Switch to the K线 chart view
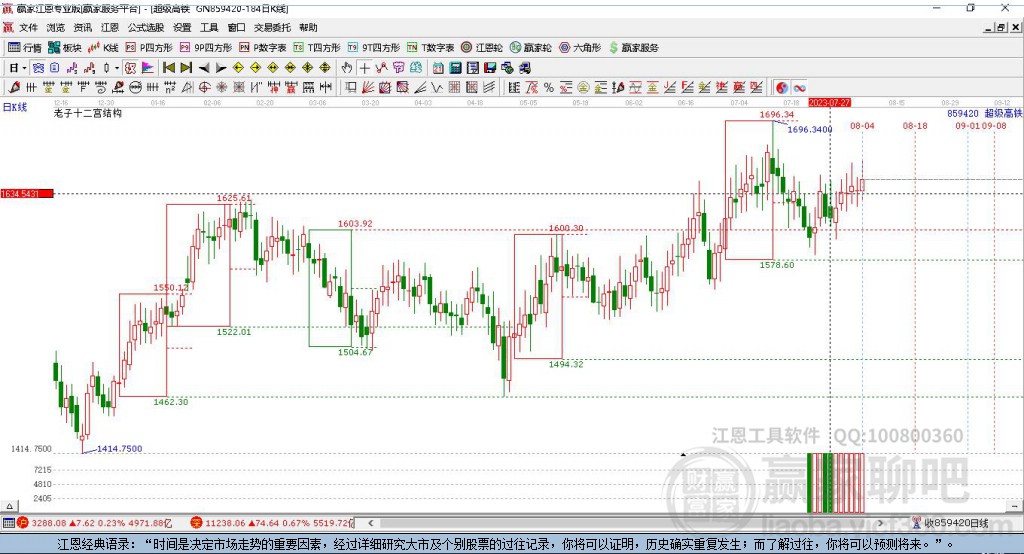Screen dimensions: 1024x554 103,48
